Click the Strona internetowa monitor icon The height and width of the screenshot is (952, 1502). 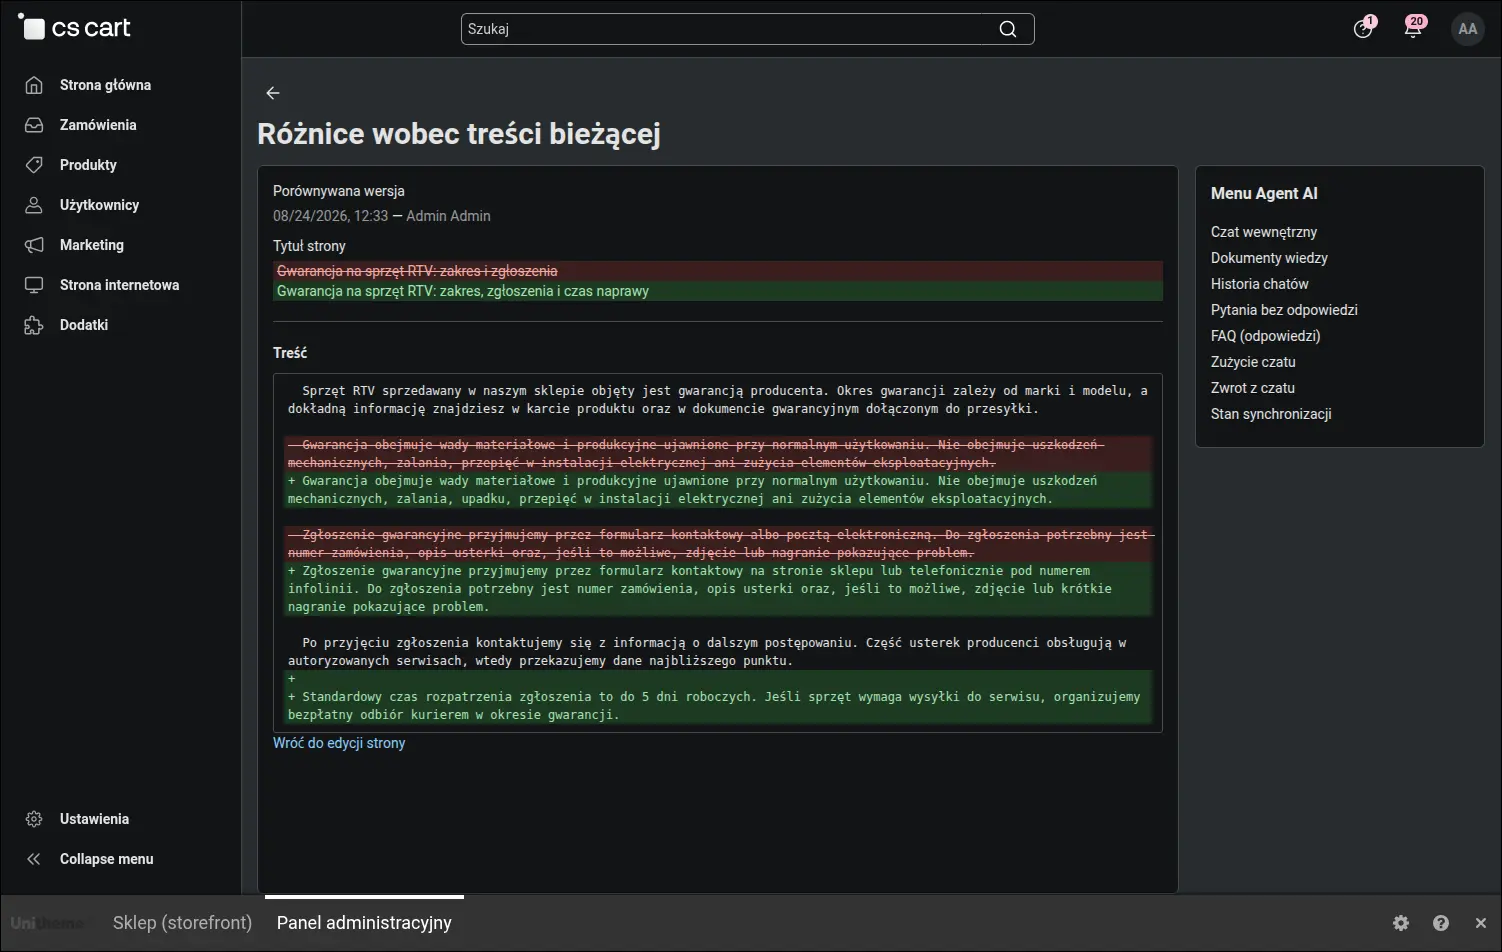tap(34, 285)
